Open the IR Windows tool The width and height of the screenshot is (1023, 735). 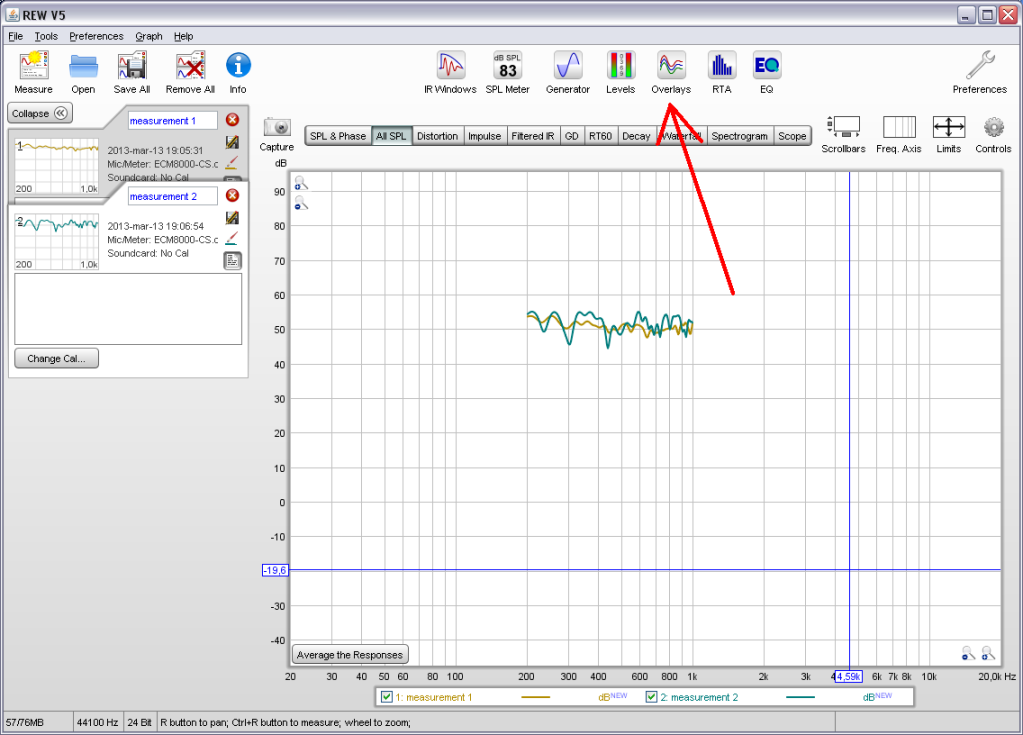[x=450, y=67]
